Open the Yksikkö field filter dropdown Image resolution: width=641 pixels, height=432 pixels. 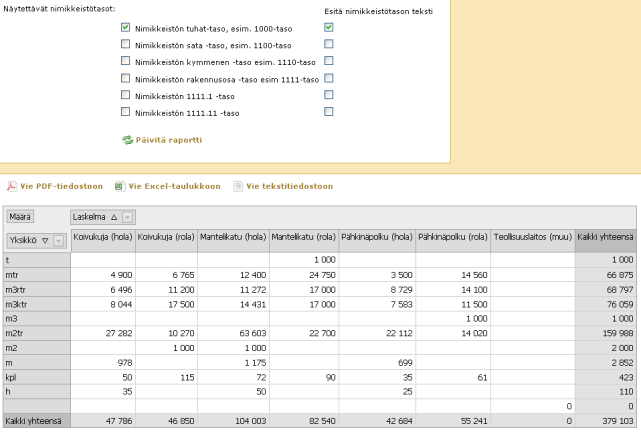(59, 241)
